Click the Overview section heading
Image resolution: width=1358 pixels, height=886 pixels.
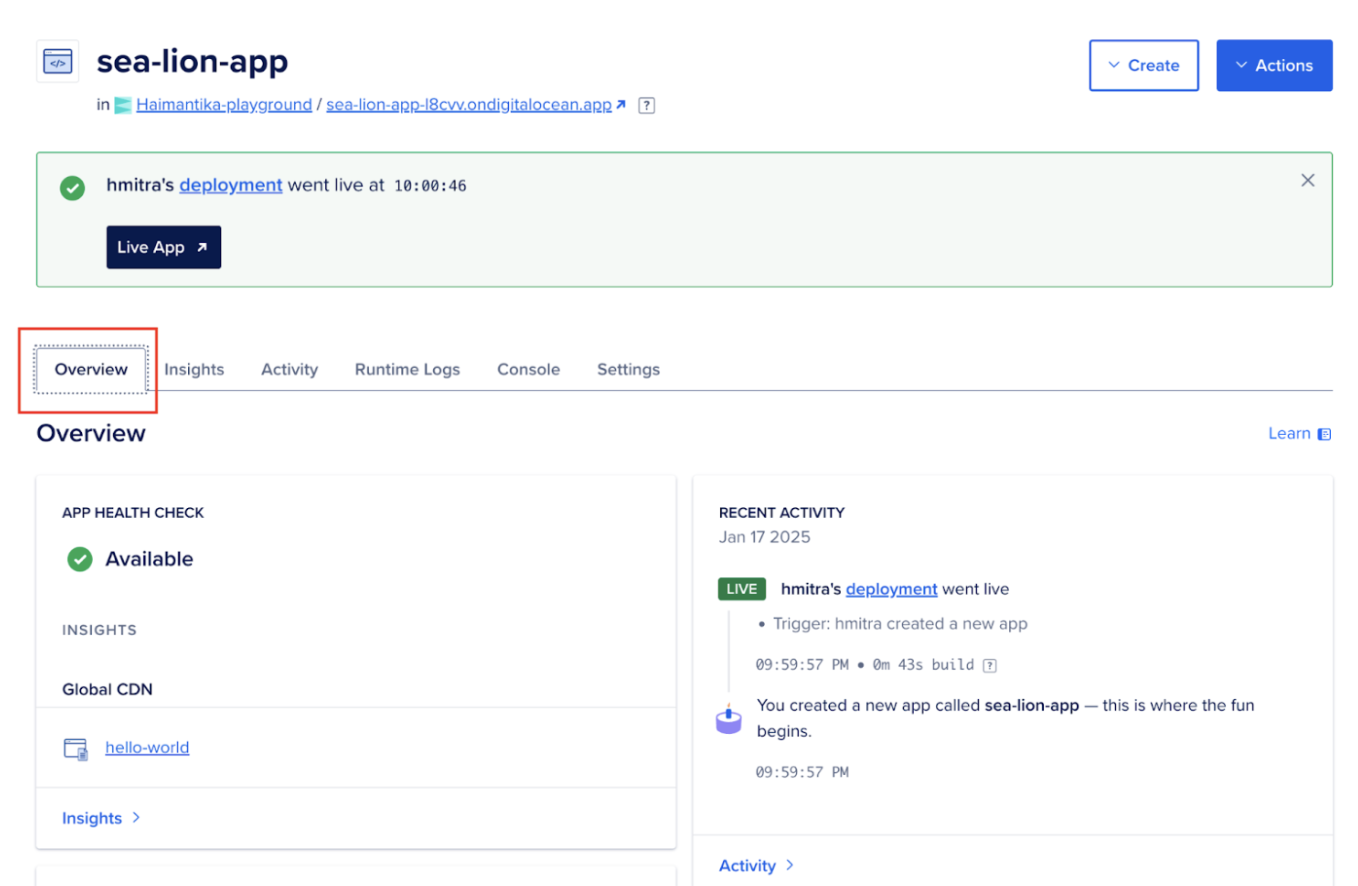tap(91, 433)
